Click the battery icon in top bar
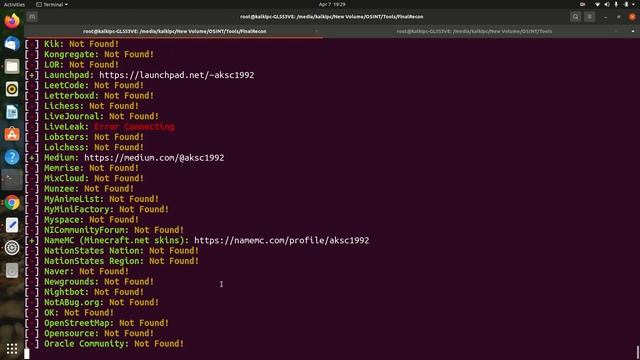 626,4
